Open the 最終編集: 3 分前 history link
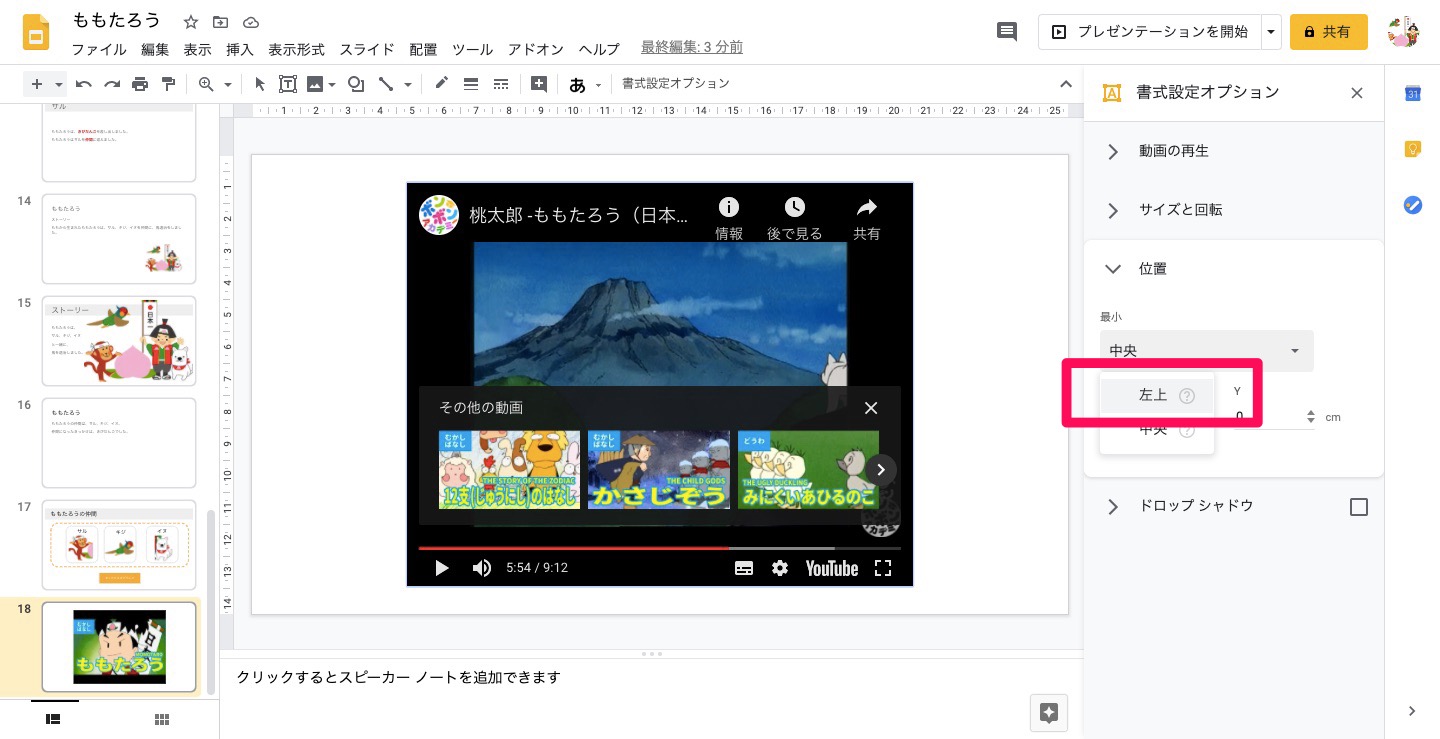 (691, 47)
